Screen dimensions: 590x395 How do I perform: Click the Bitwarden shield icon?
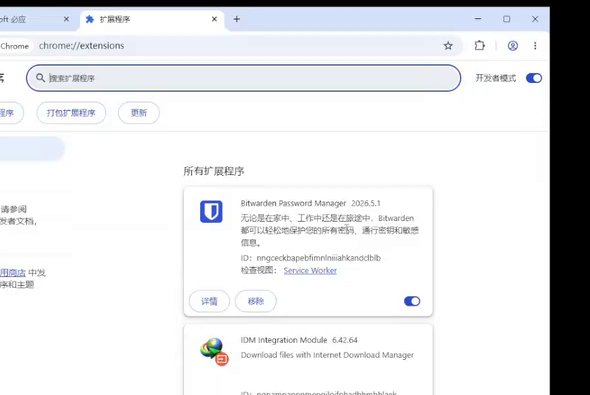pyautogui.click(x=211, y=211)
